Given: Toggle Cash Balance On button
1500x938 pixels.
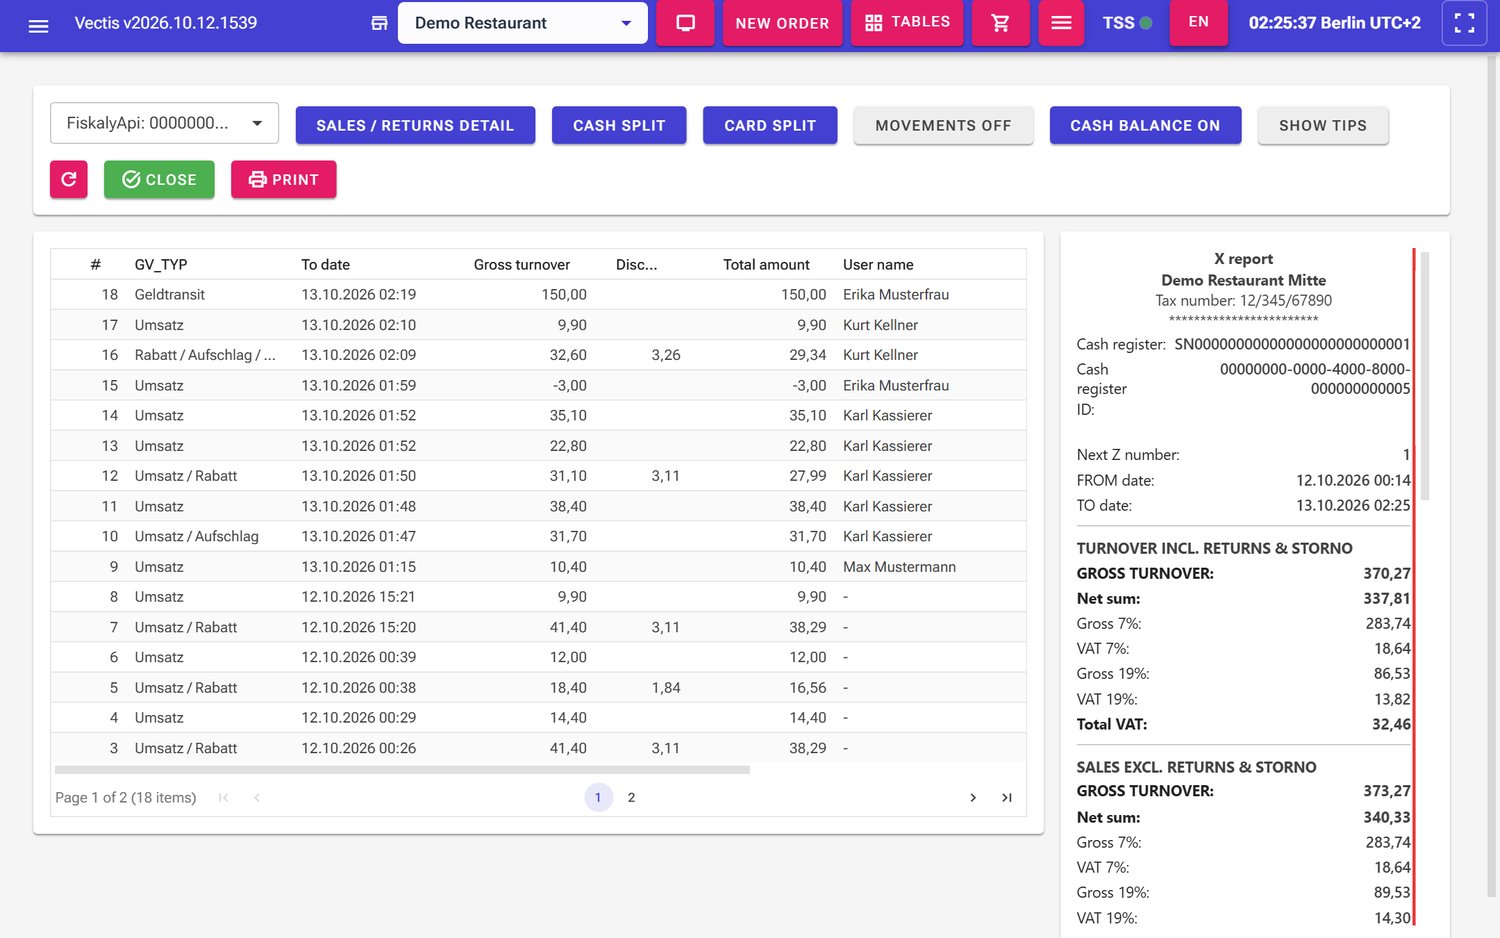Looking at the screenshot, I should click(1145, 125).
